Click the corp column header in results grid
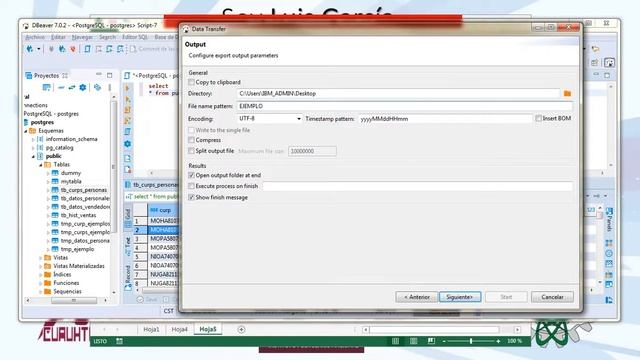Image resolution: width=640 pixels, height=360 pixels. click(163, 210)
